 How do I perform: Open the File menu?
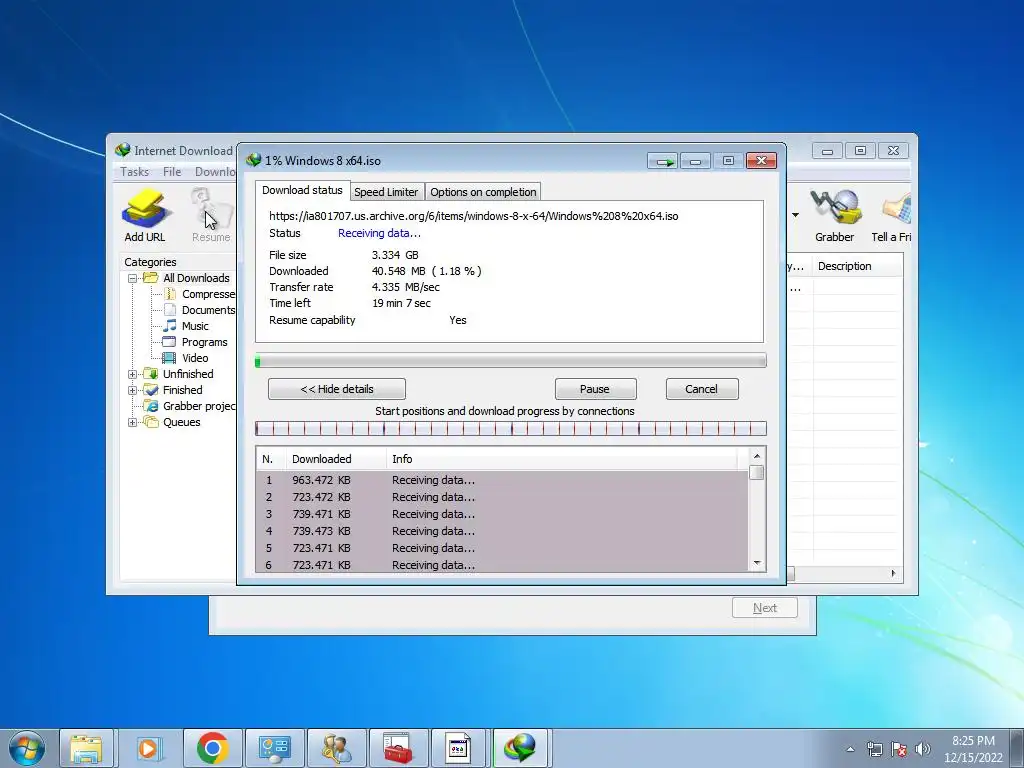pyautogui.click(x=172, y=172)
